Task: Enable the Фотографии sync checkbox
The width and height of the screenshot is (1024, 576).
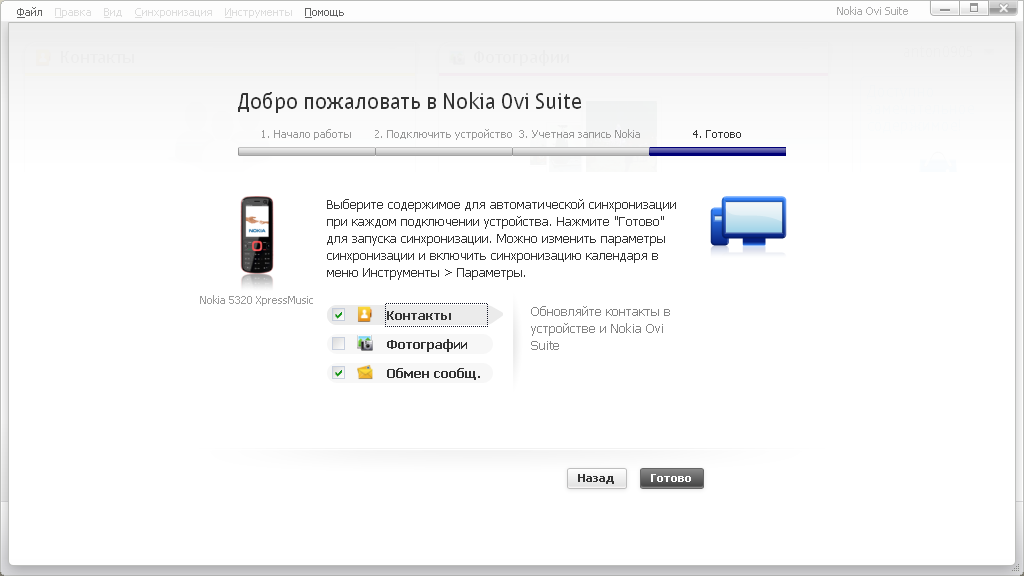Action: [339, 344]
